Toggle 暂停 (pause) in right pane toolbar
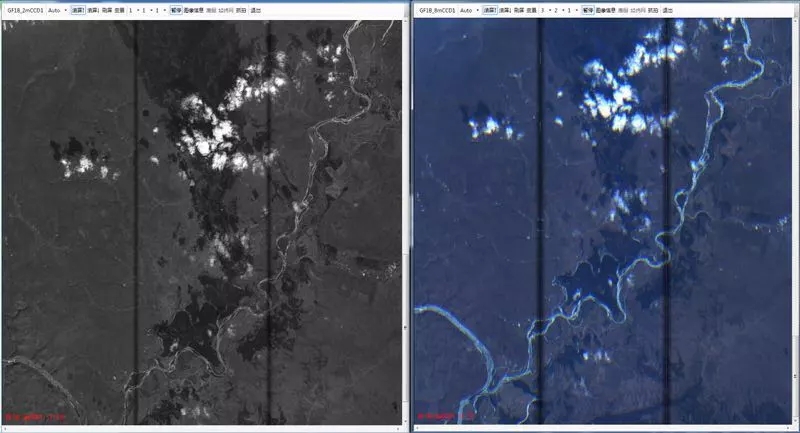The height and width of the screenshot is (433, 800). point(587,10)
